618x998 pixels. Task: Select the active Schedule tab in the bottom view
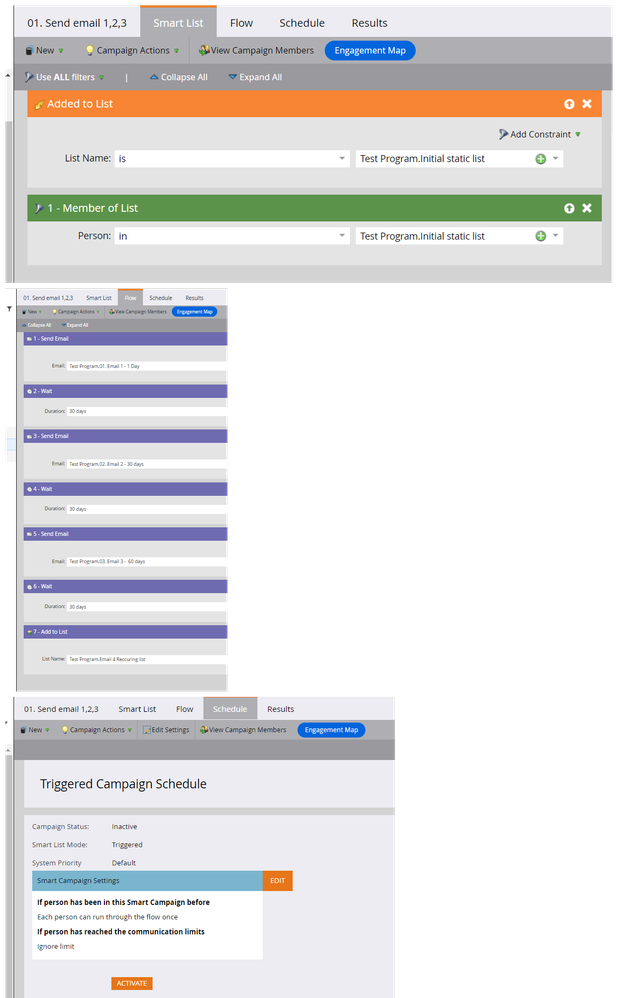pyautogui.click(x=230, y=708)
